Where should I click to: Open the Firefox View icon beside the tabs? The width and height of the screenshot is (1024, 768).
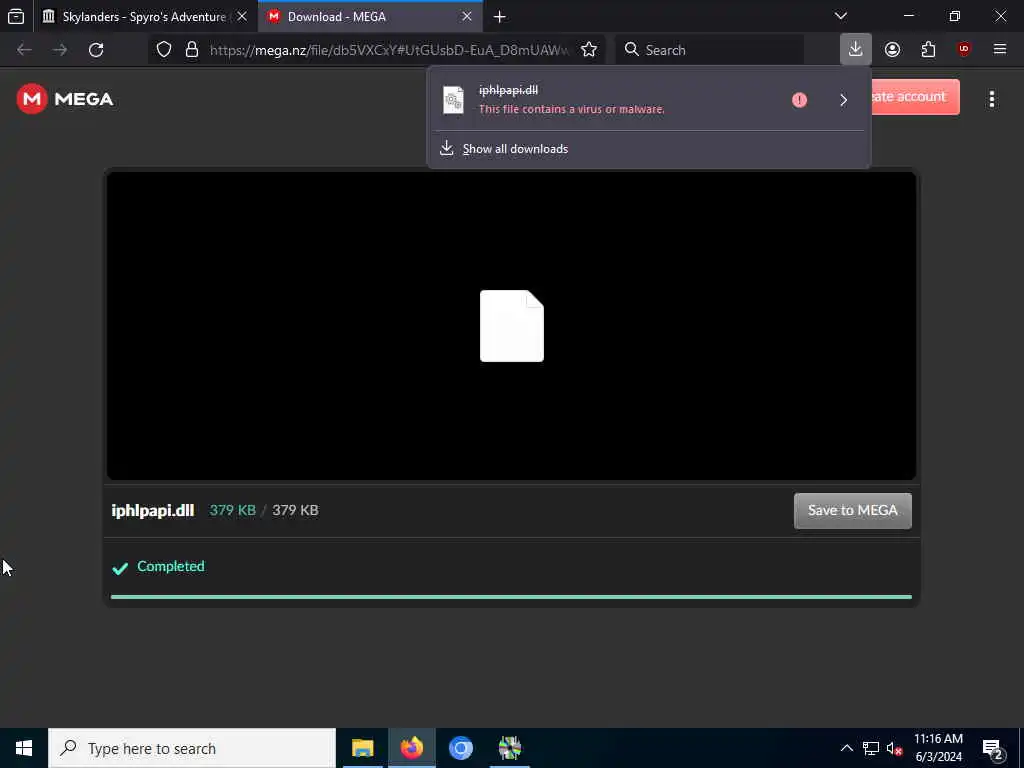pos(16,16)
